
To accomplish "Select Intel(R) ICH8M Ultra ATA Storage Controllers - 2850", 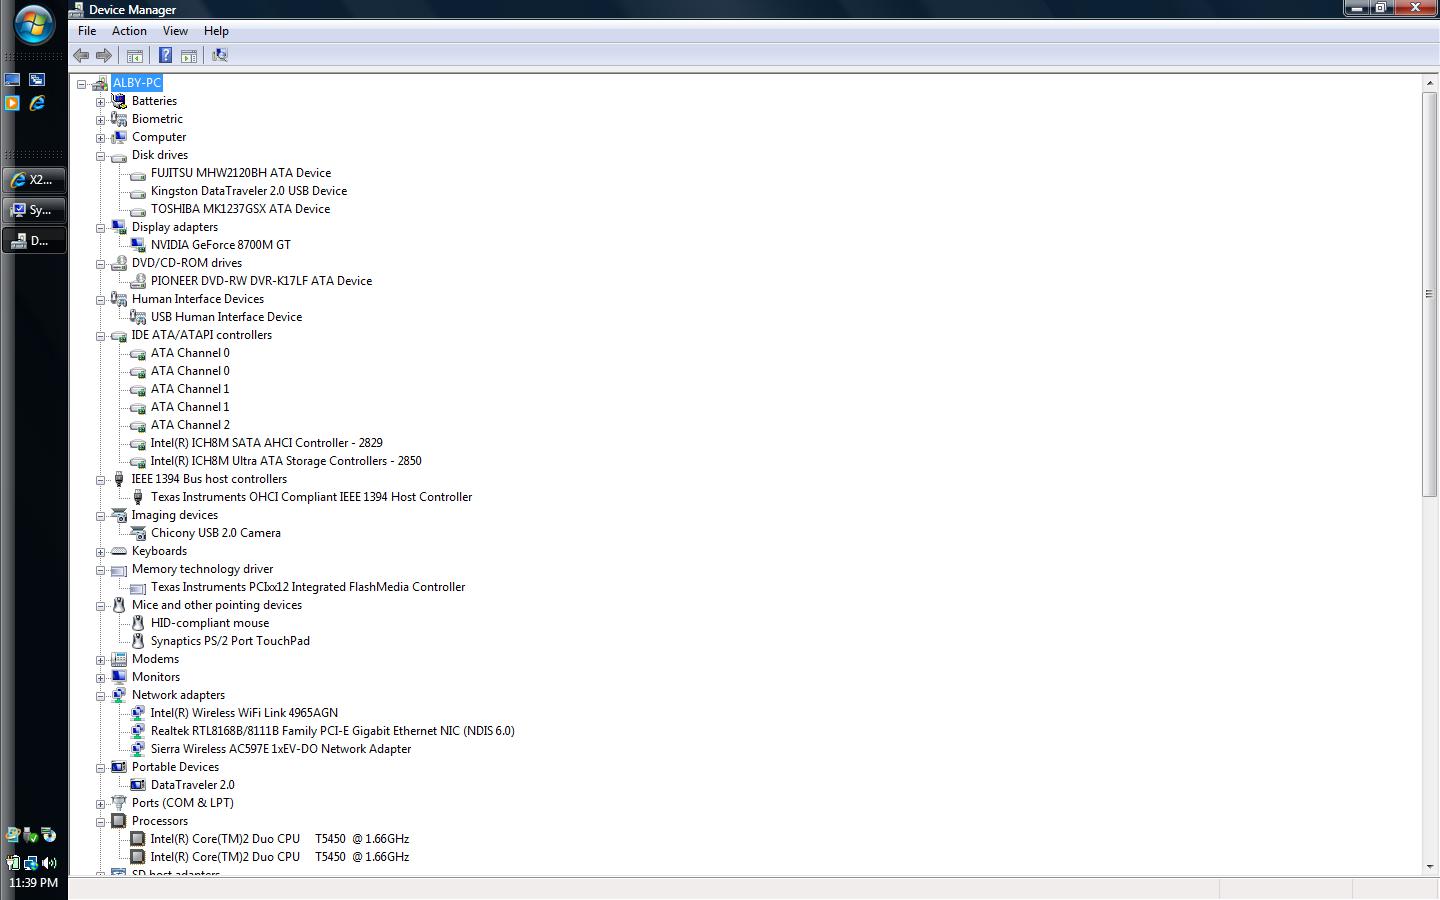I will click(286, 461).
